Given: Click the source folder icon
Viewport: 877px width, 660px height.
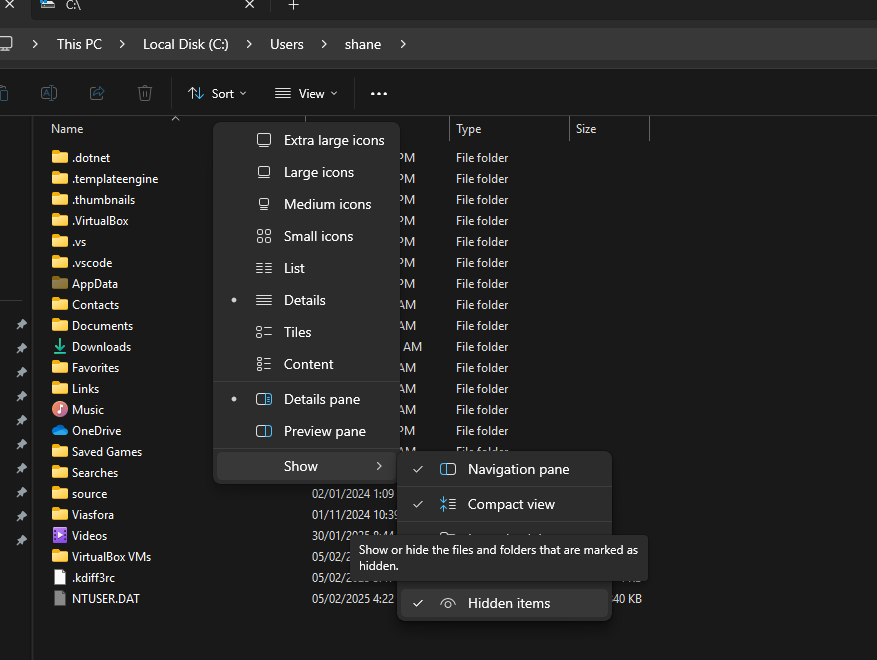Looking at the screenshot, I should (60, 493).
